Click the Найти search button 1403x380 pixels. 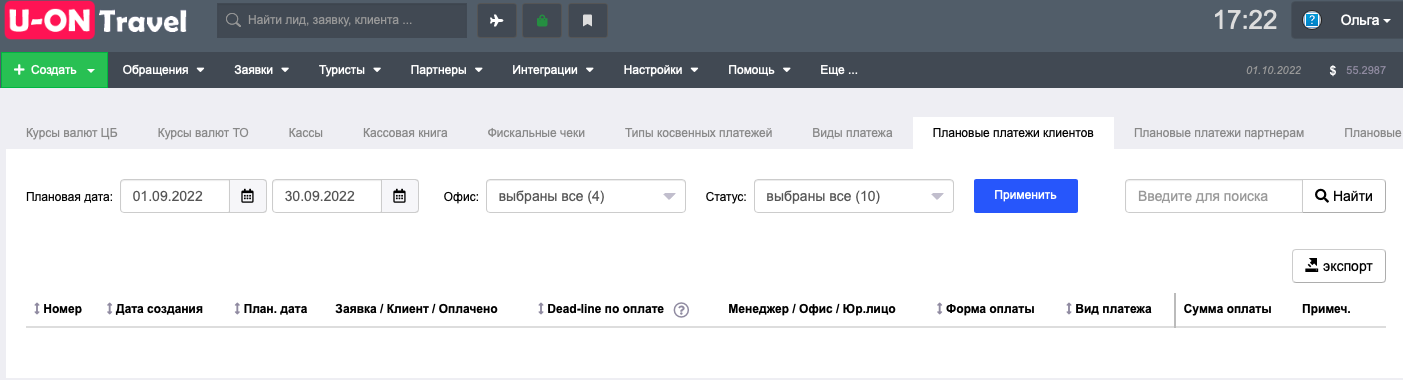click(1344, 196)
